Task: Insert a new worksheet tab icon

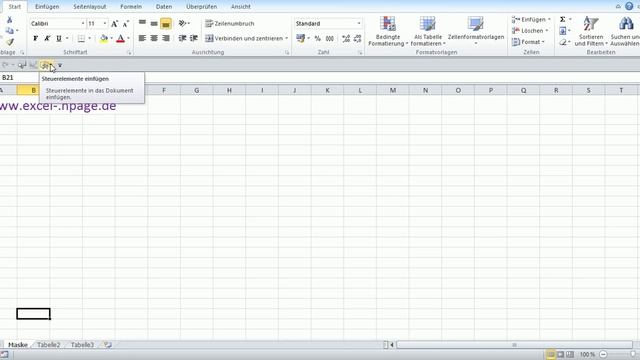Action: coord(108,345)
